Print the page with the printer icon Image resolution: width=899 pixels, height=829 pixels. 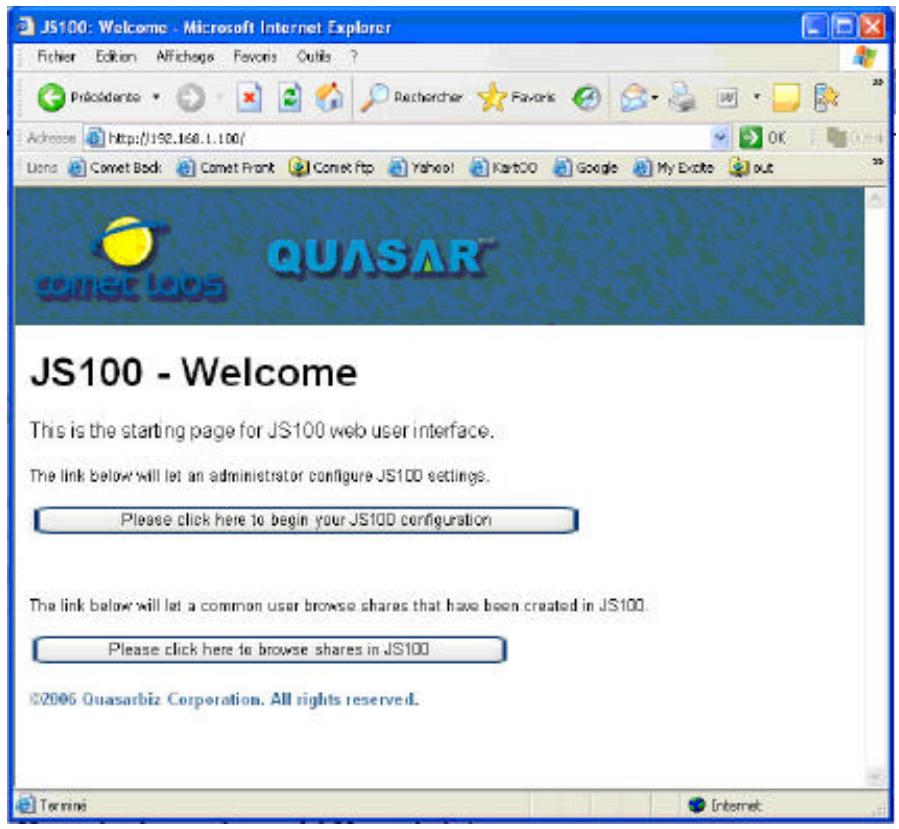682,98
